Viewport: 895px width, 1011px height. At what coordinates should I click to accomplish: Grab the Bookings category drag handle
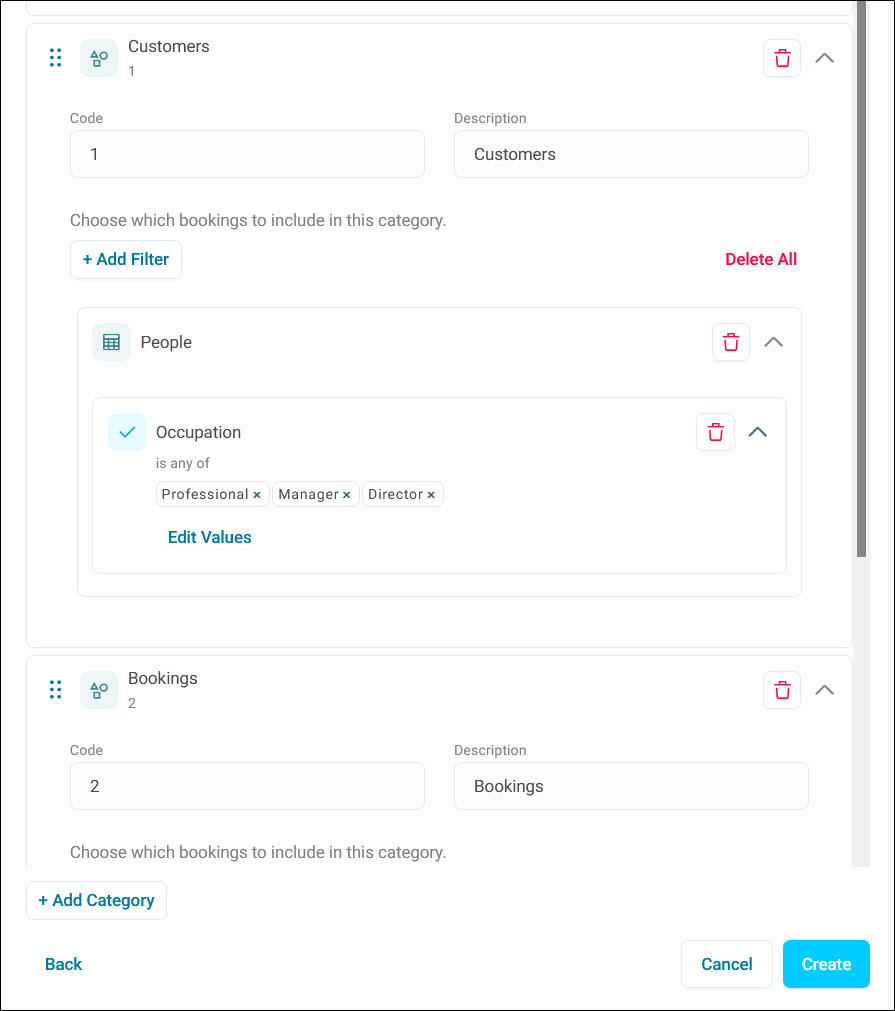[55, 690]
